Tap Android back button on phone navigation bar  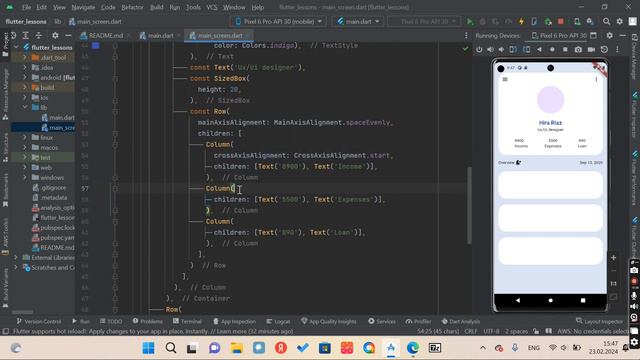click(518, 300)
